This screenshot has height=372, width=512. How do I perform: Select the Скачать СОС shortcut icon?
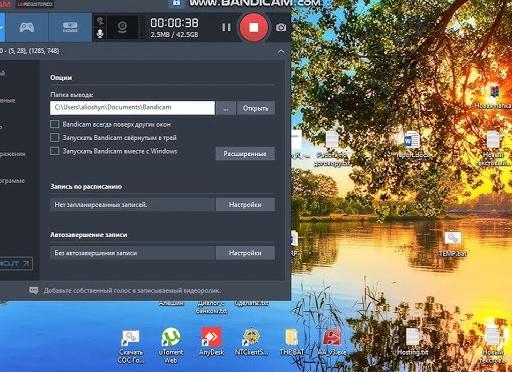(x=131, y=346)
